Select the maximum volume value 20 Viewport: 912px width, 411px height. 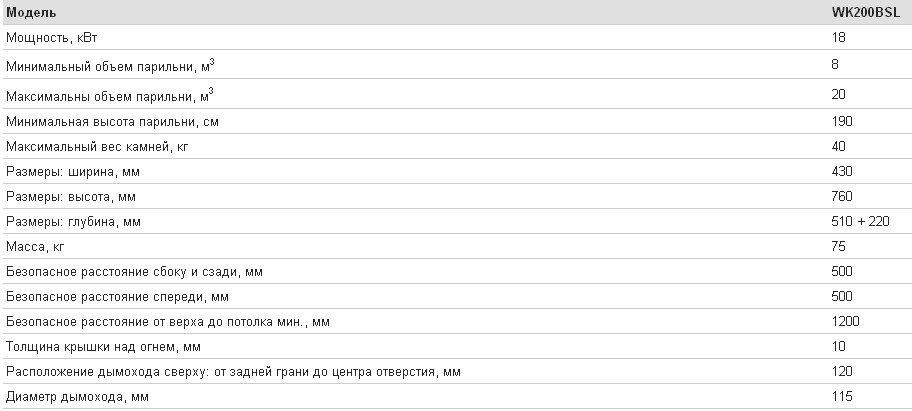click(x=838, y=94)
